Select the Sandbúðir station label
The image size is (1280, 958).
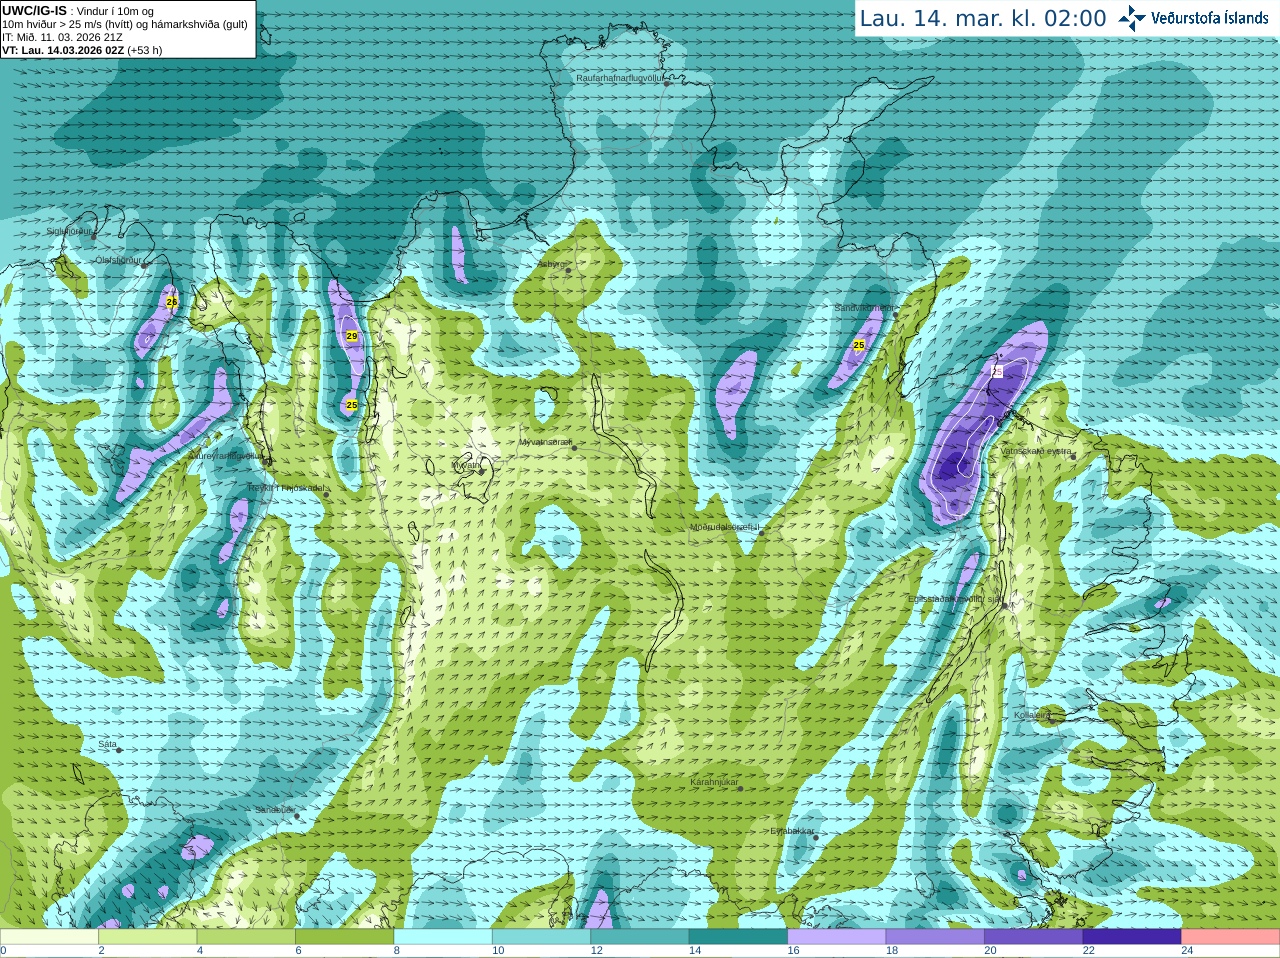click(274, 810)
